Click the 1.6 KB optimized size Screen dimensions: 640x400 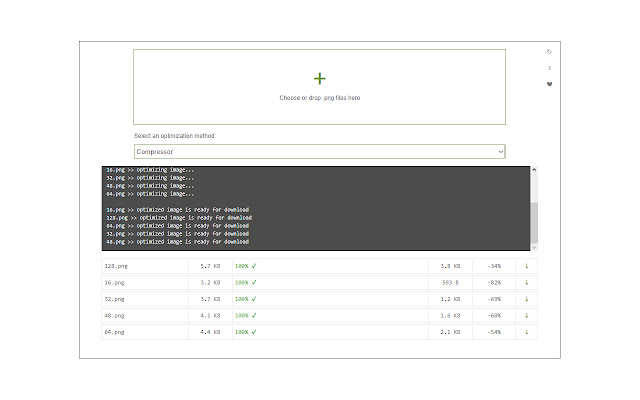pyautogui.click(x=450, y=316)
